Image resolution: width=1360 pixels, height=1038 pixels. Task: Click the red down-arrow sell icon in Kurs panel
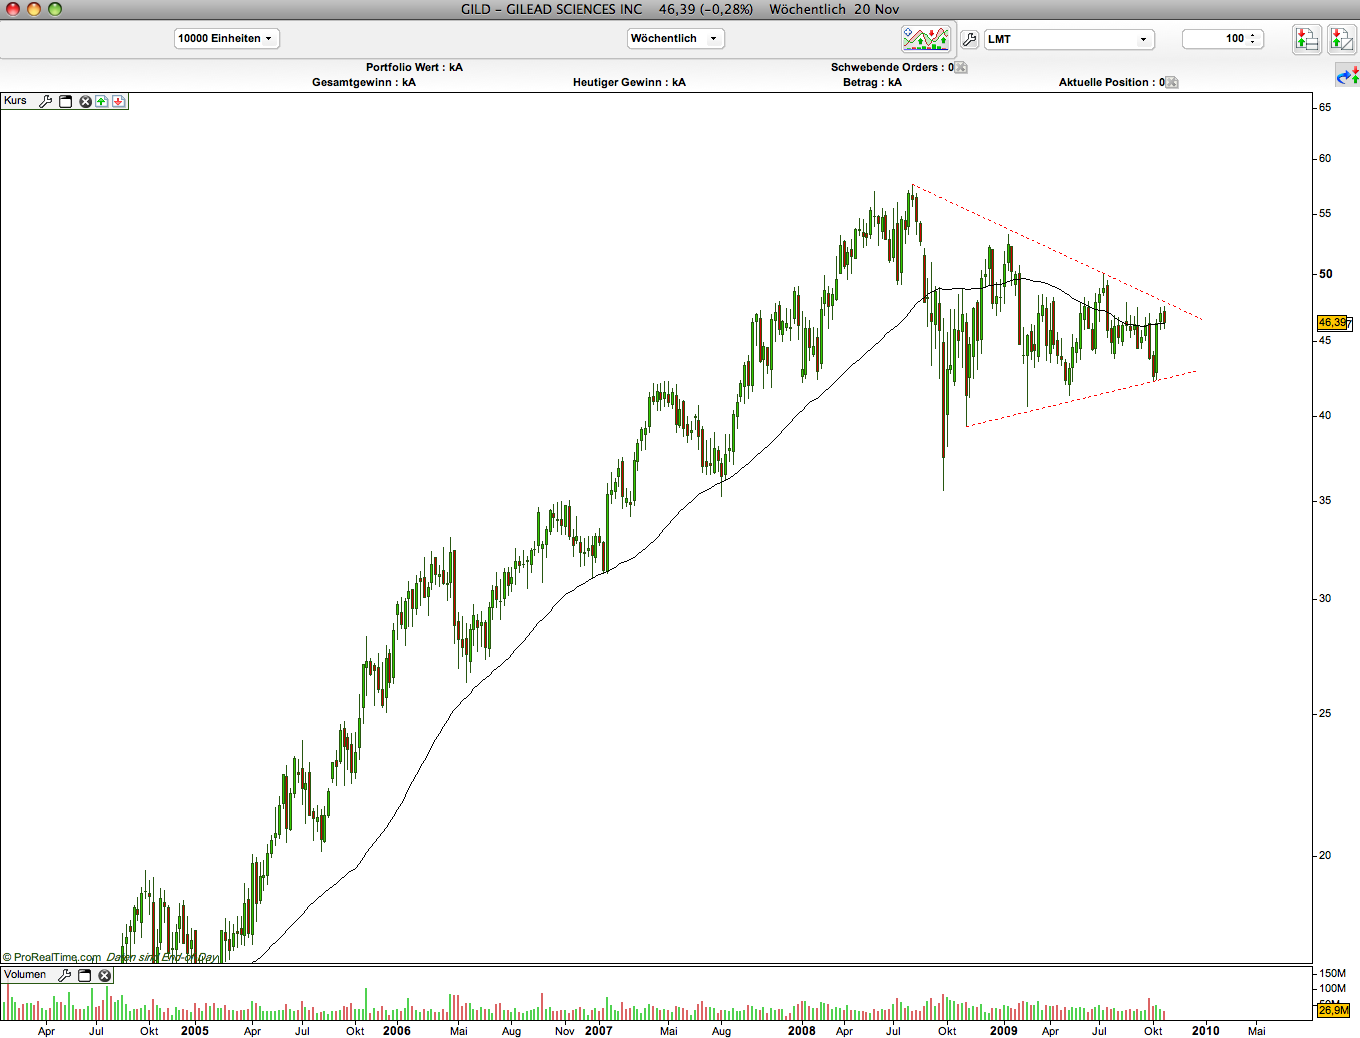(x=118, y=101)
